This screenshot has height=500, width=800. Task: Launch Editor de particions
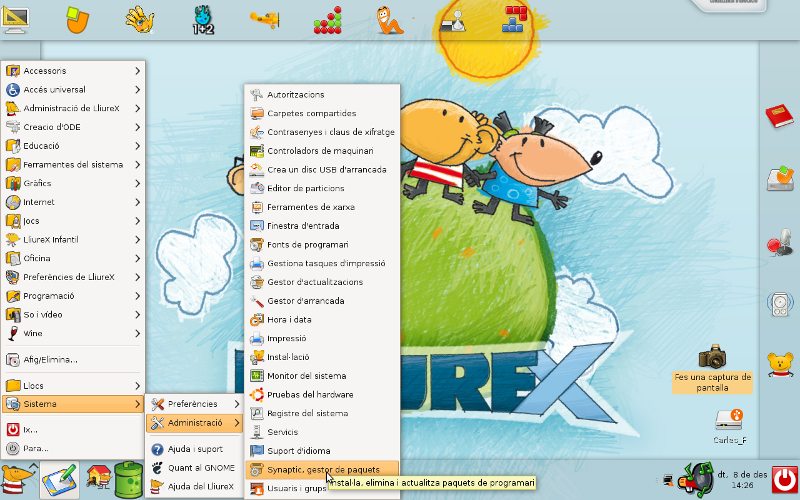pos(322,188)
